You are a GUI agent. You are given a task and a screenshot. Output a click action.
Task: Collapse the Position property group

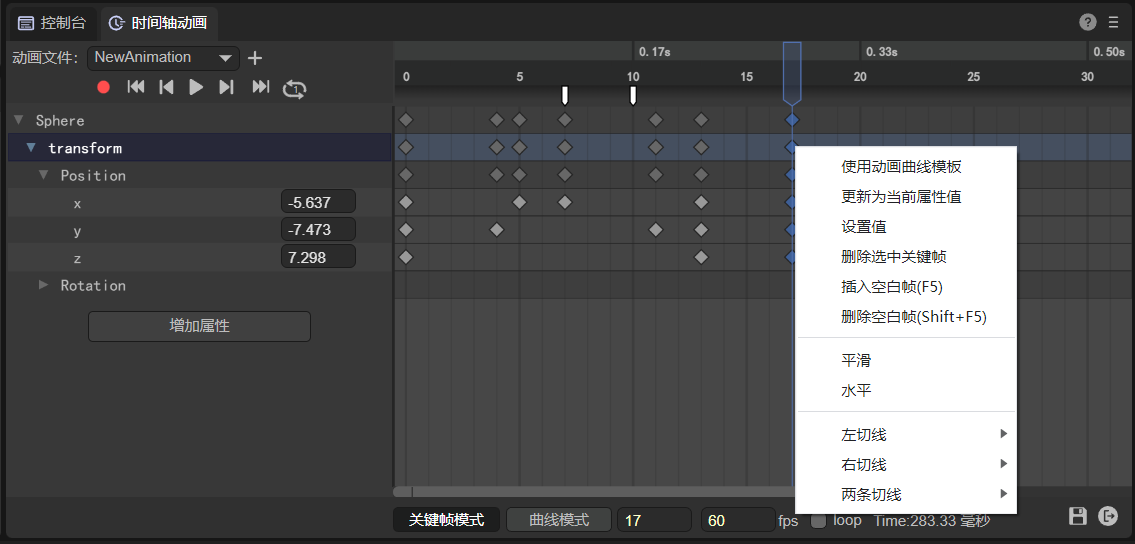pos(43,175)
